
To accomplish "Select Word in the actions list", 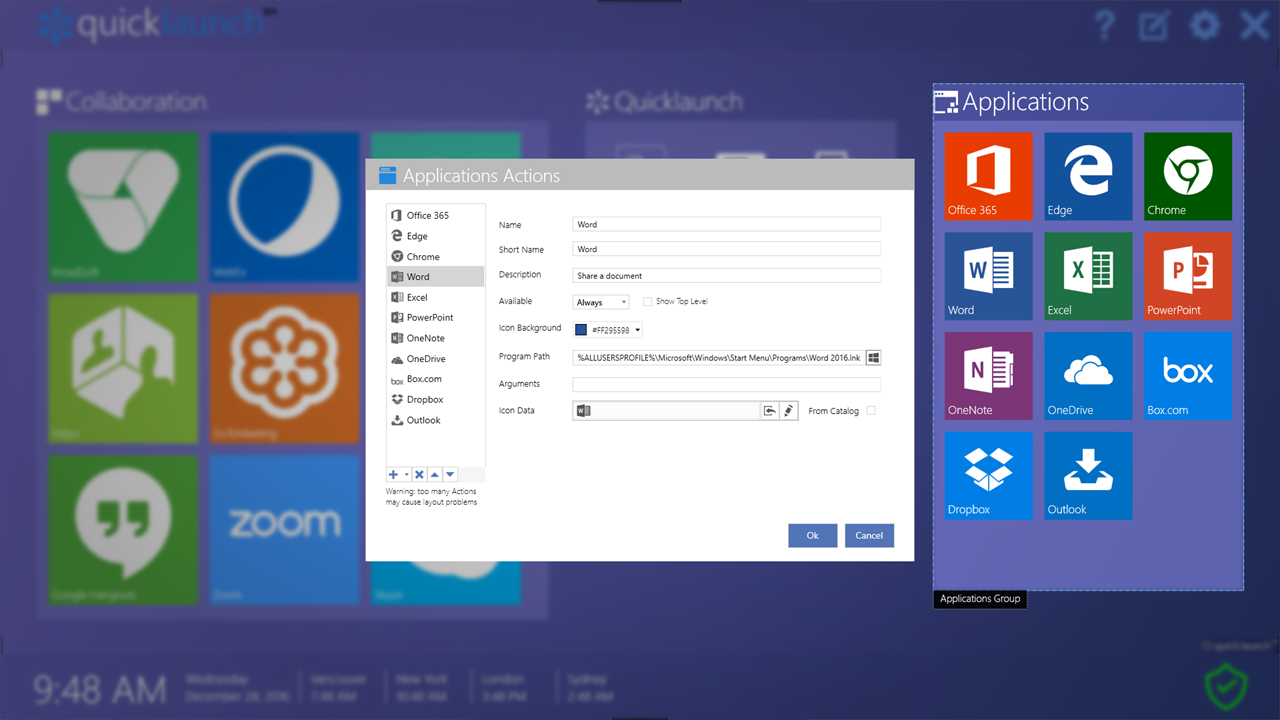I will pos(436,277).
